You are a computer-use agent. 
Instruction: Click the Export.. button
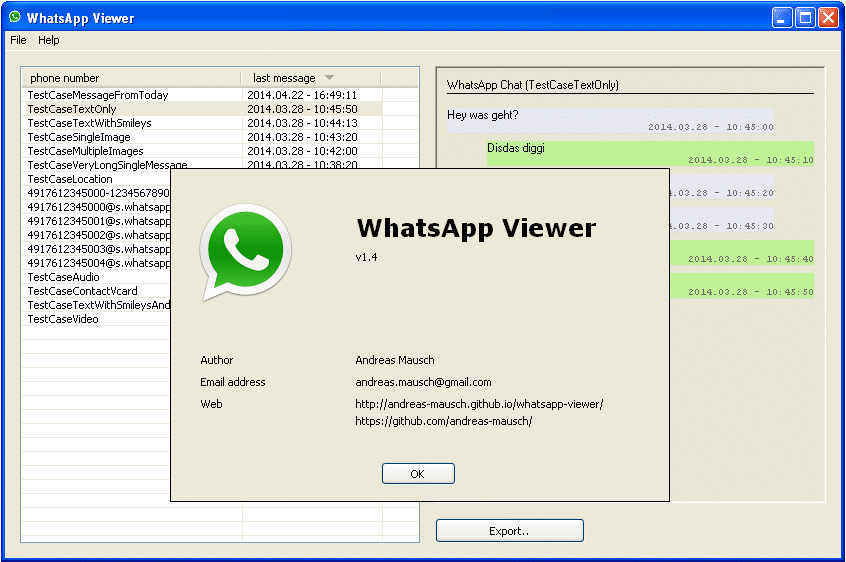pos(509,531)
